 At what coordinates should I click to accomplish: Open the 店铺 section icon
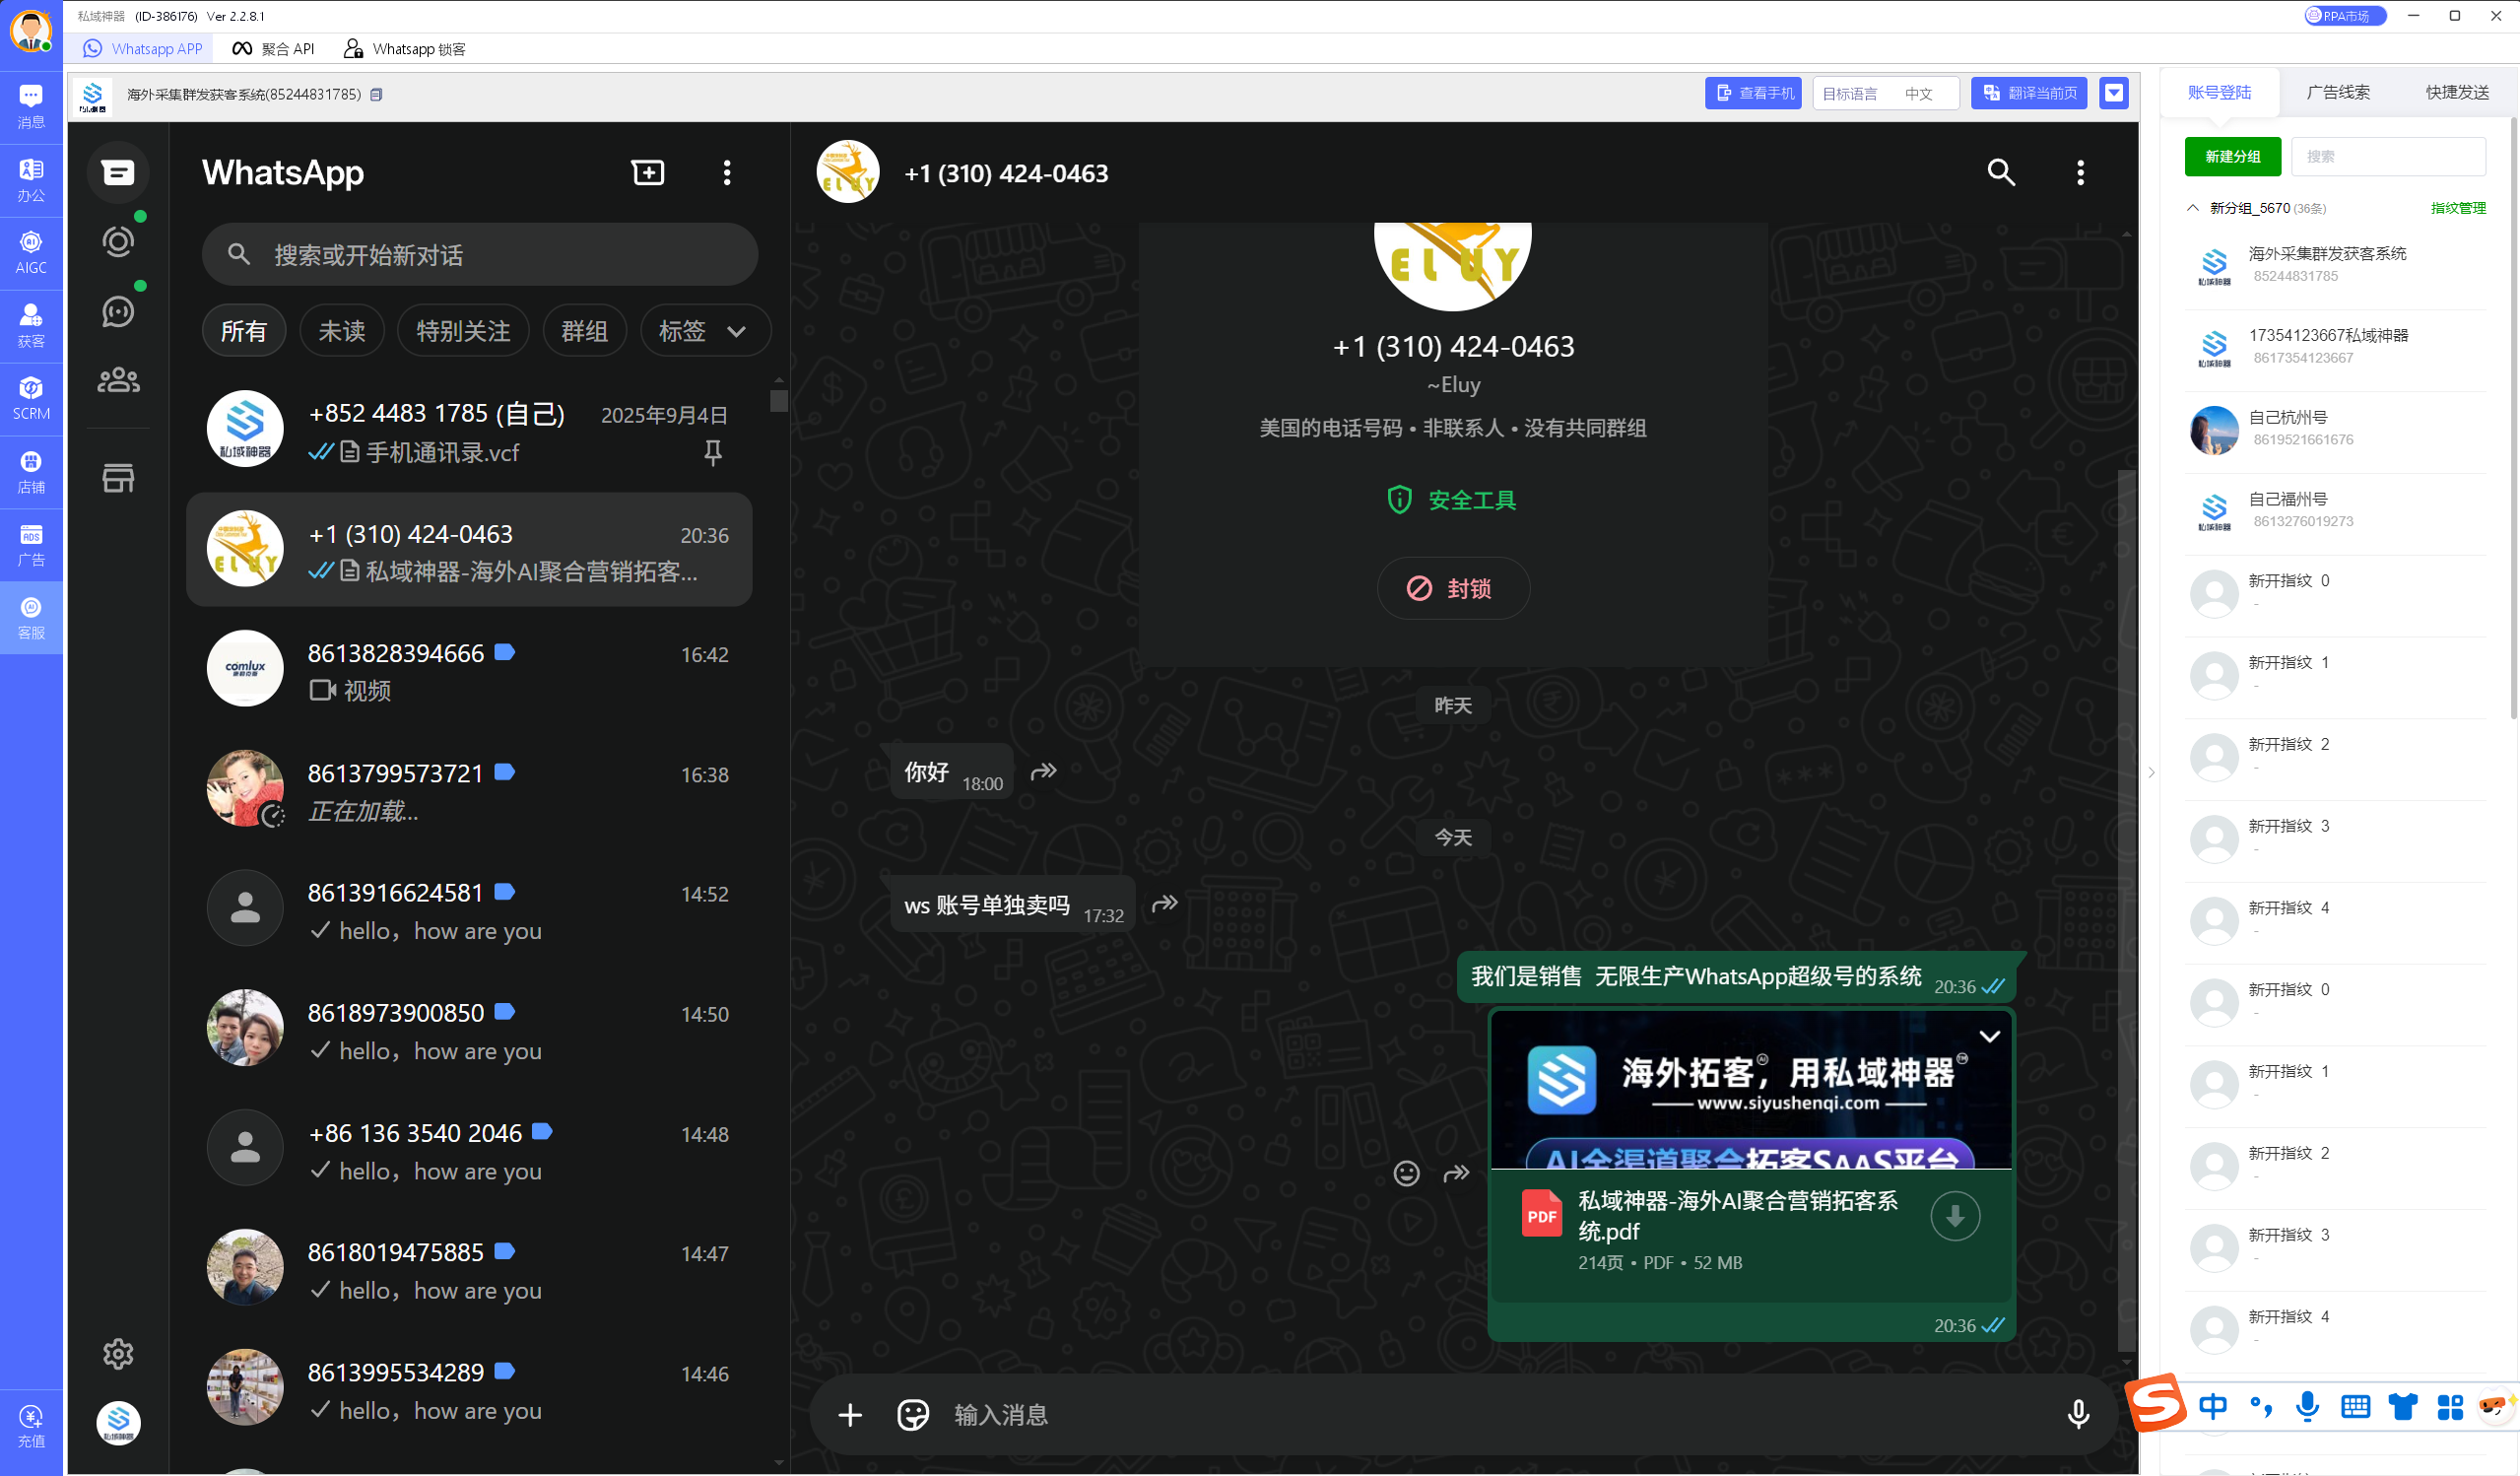31,470
